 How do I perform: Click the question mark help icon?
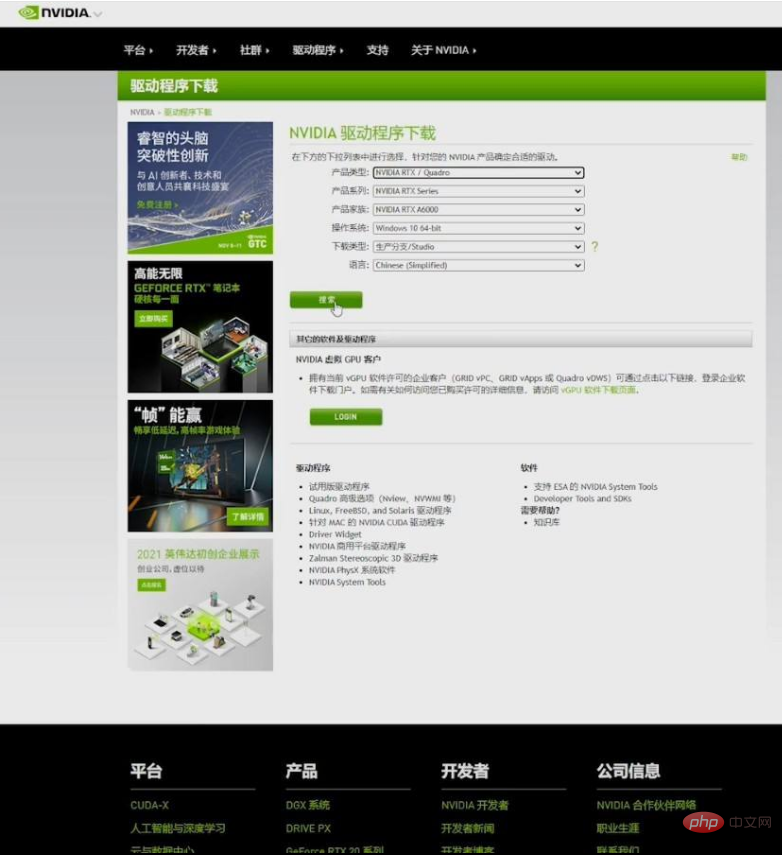coord(594,246)
